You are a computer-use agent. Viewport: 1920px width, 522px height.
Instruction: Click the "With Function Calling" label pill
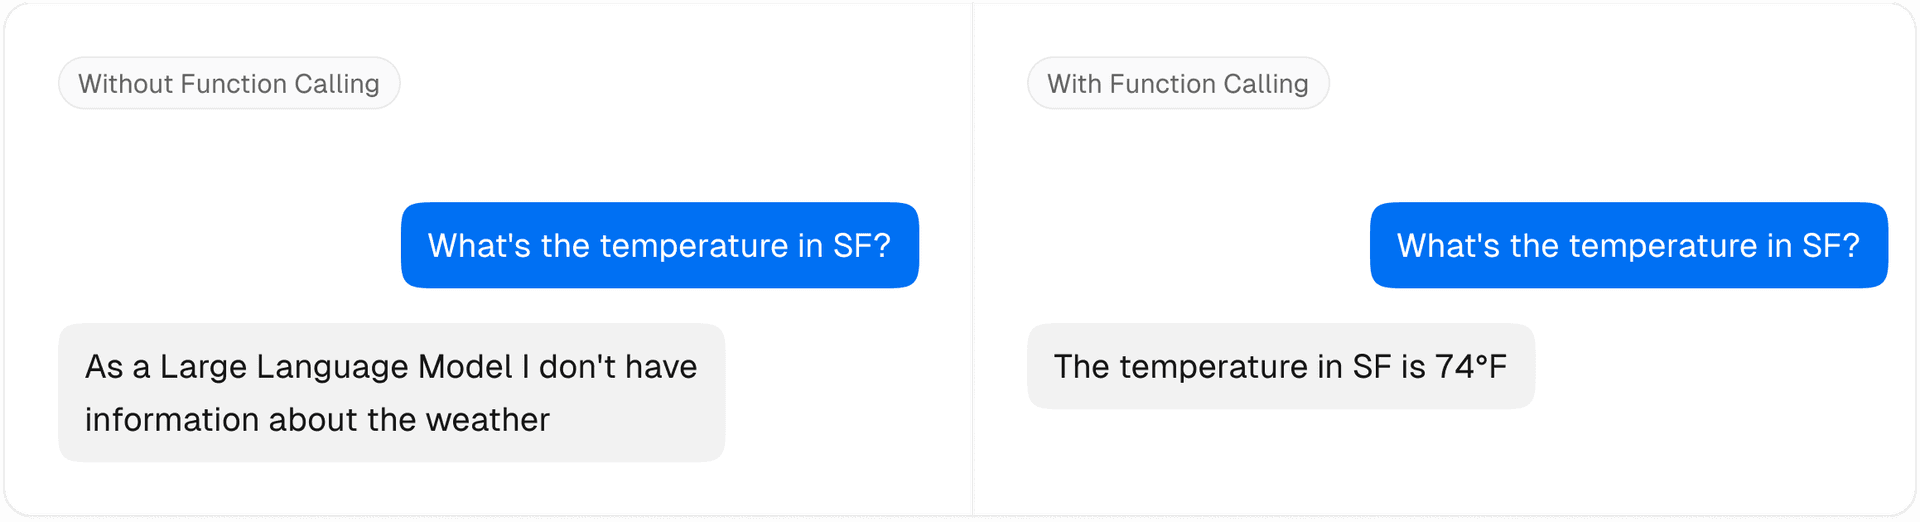click(1178, 84)
